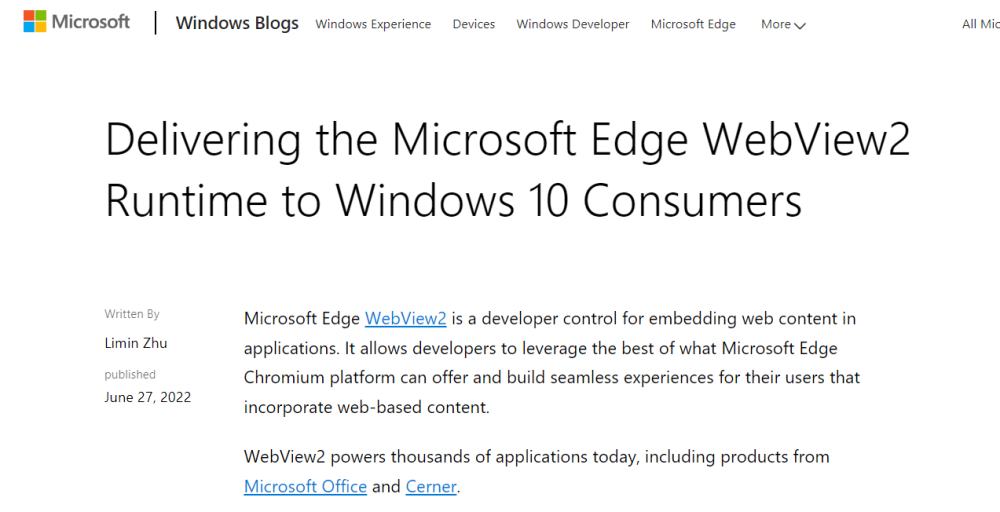The height and width of the screenshot is (512, 1000).
Task: Open the partially visible All Microsoft menu
Action: click(980, 24)
